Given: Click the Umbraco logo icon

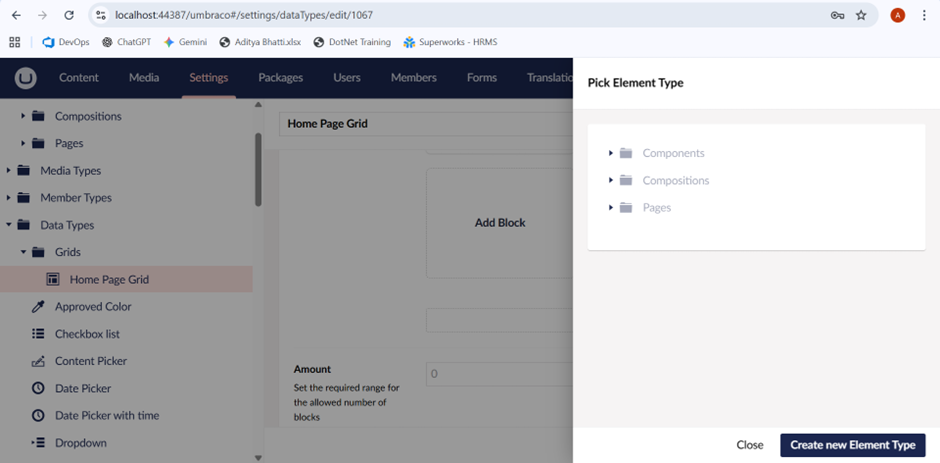Looking at the screenshot, I should 25,78.
